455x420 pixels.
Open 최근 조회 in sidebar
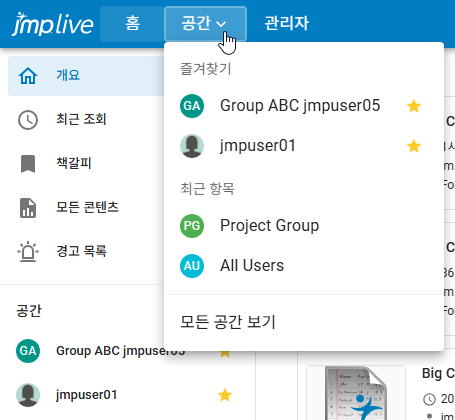coord(81,119)
